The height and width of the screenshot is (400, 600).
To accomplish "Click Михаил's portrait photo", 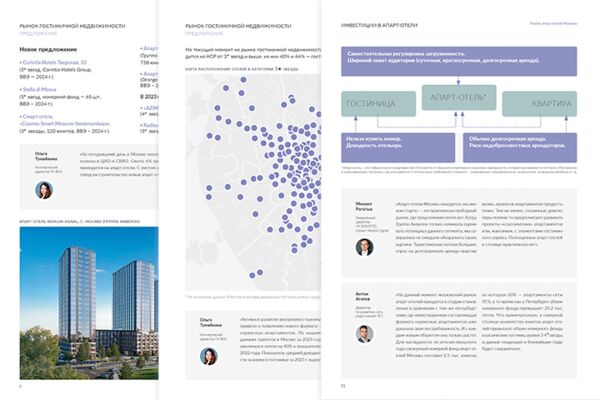I will pyautogui.click(x=364, y=247).
